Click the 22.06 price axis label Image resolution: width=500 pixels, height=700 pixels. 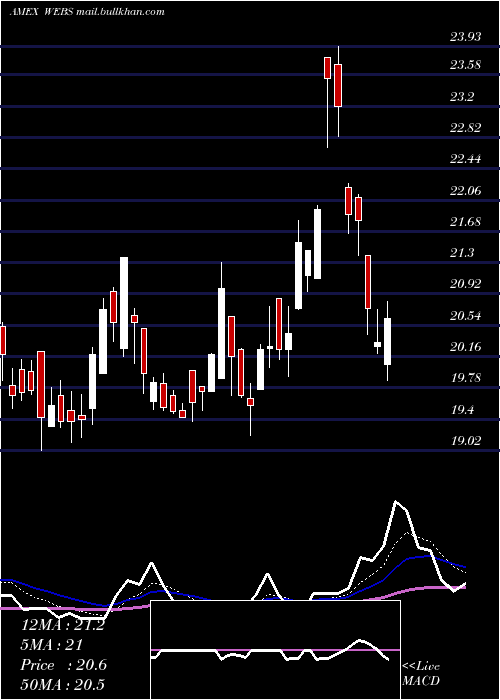click(x=466, y=191)
